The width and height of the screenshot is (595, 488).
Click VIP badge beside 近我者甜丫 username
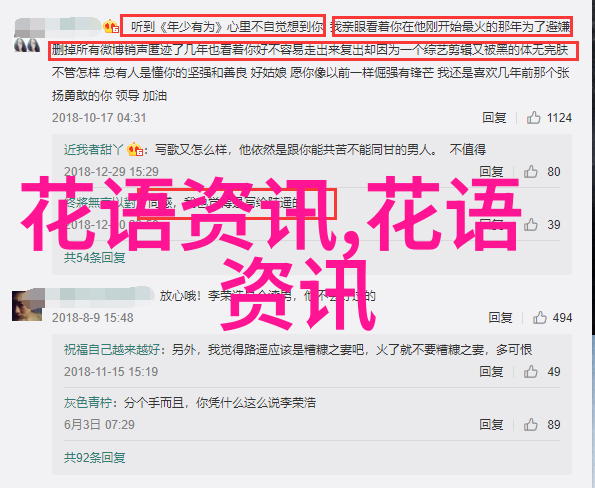[x=134, y=150]
